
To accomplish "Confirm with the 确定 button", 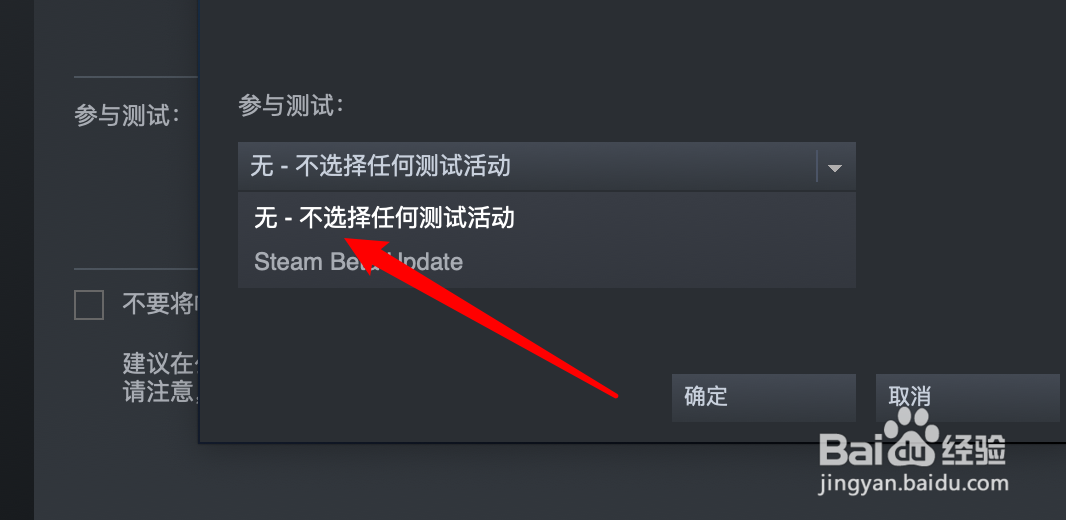I will [x=763, y=397].
